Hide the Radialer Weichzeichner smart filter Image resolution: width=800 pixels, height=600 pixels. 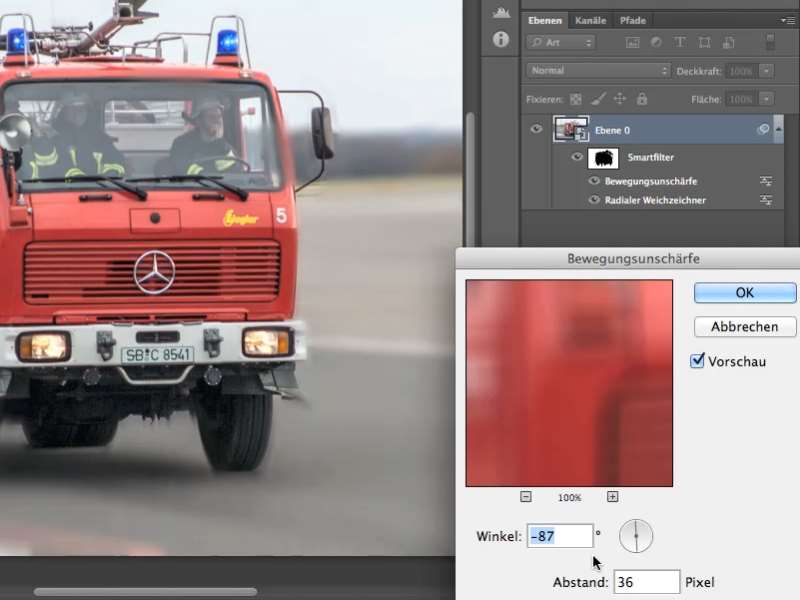pos(594,200)
